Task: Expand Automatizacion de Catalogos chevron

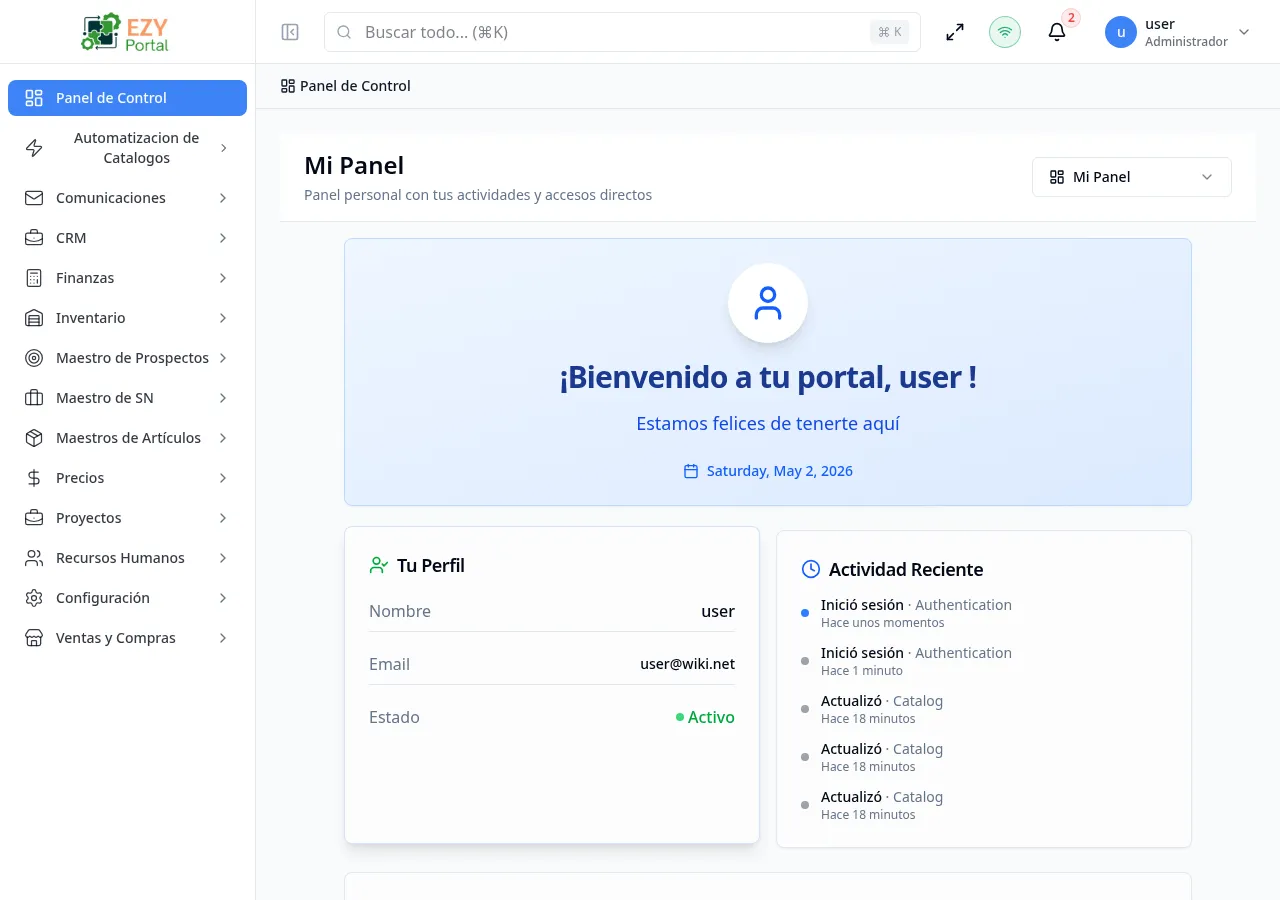Action: tap(223, 148)
